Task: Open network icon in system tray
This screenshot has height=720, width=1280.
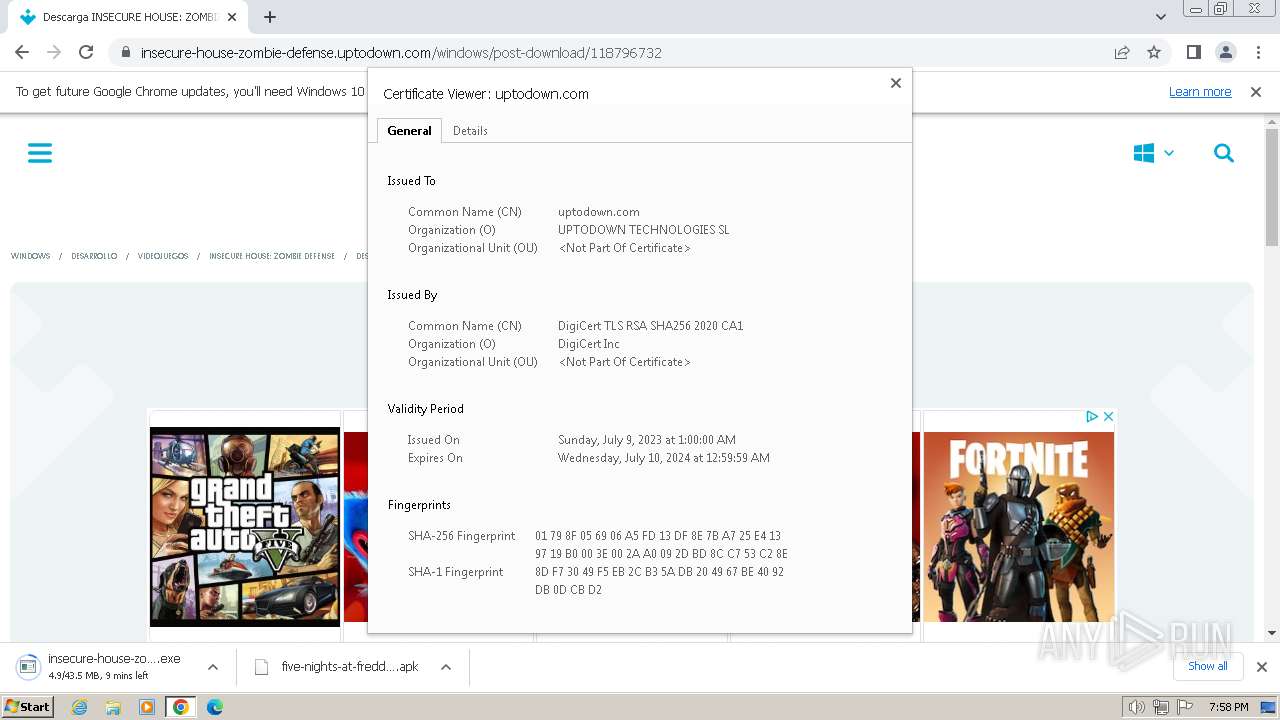Action: 1161,707
